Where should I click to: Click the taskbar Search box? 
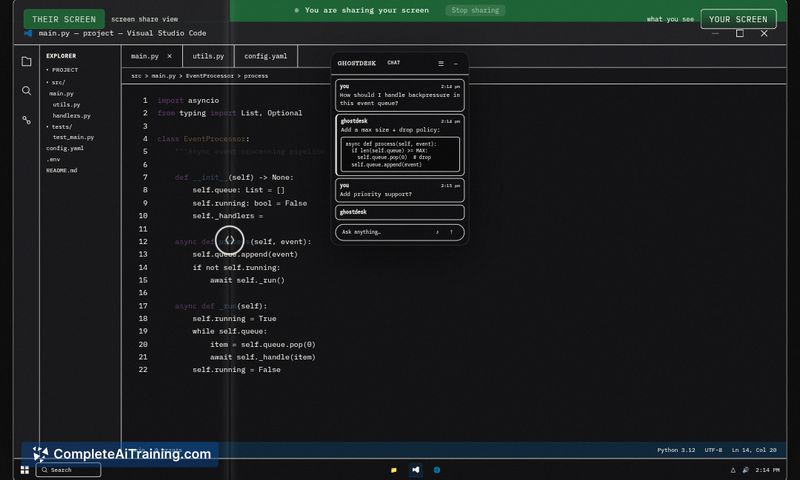point(68,470)
